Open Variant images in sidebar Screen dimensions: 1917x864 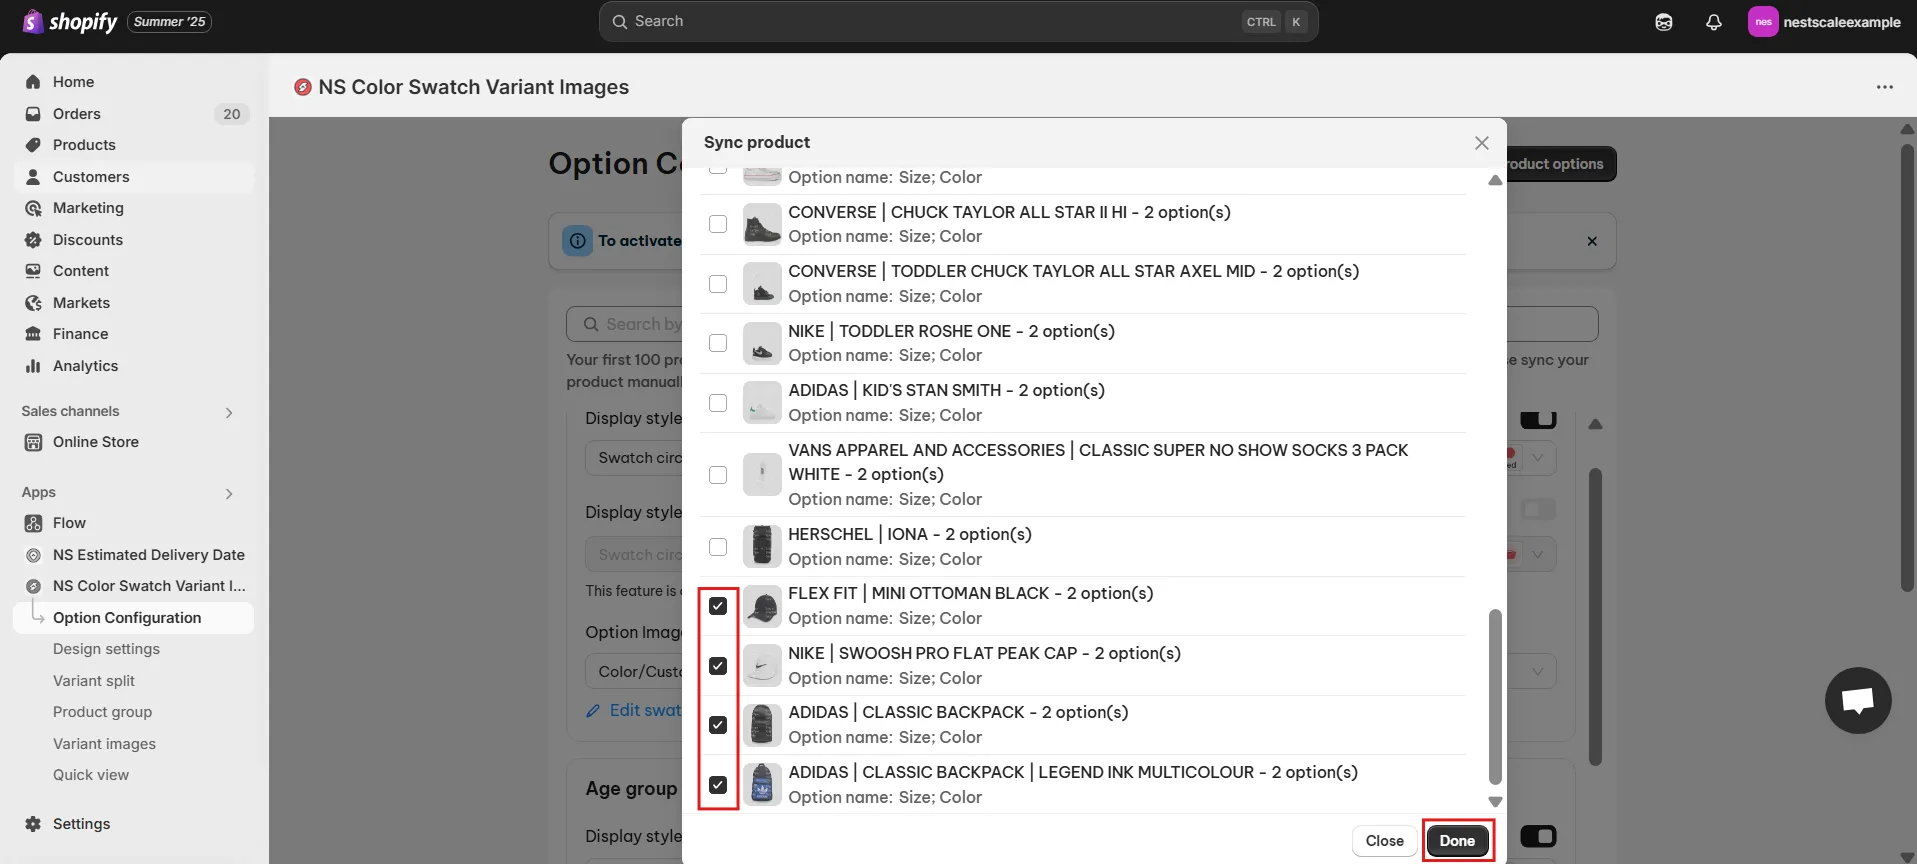point(104,744)
